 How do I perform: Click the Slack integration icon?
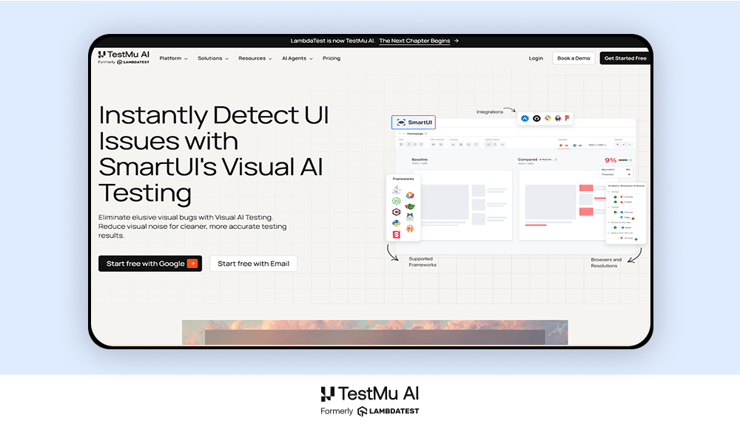[547, 118]
